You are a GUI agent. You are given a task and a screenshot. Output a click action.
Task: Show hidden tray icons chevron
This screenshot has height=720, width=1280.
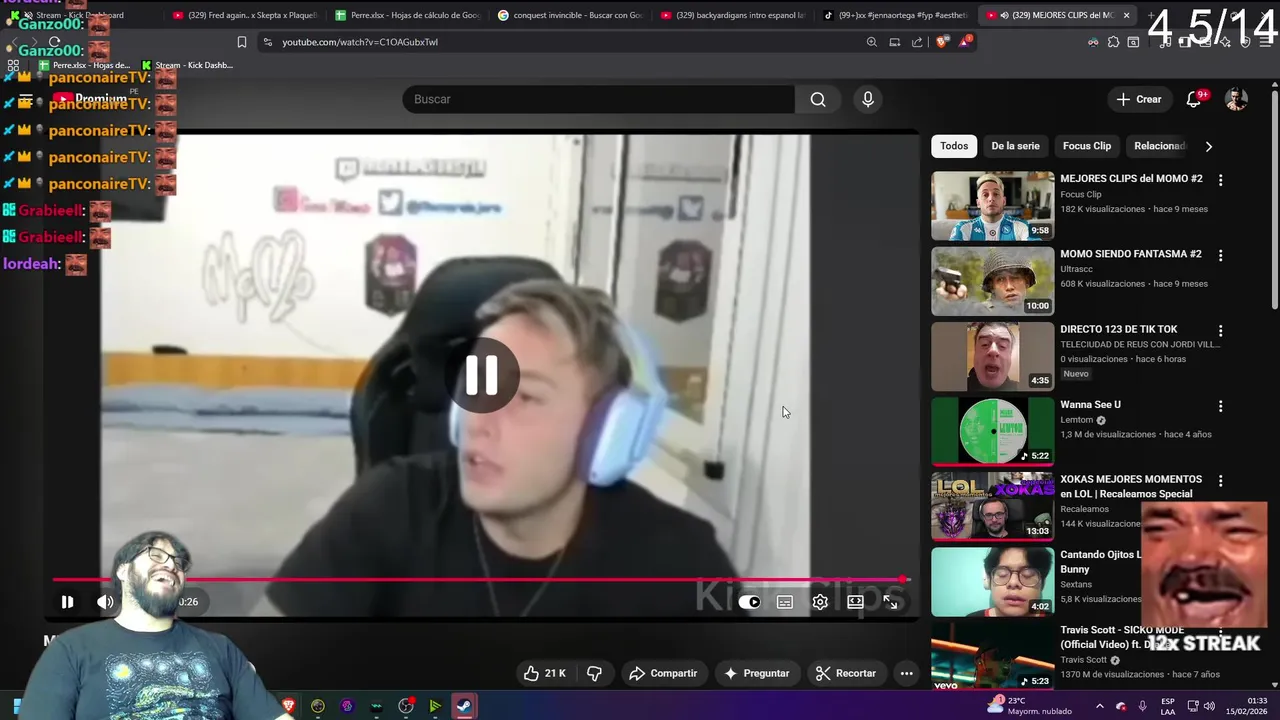click(x=1099, y=706)
